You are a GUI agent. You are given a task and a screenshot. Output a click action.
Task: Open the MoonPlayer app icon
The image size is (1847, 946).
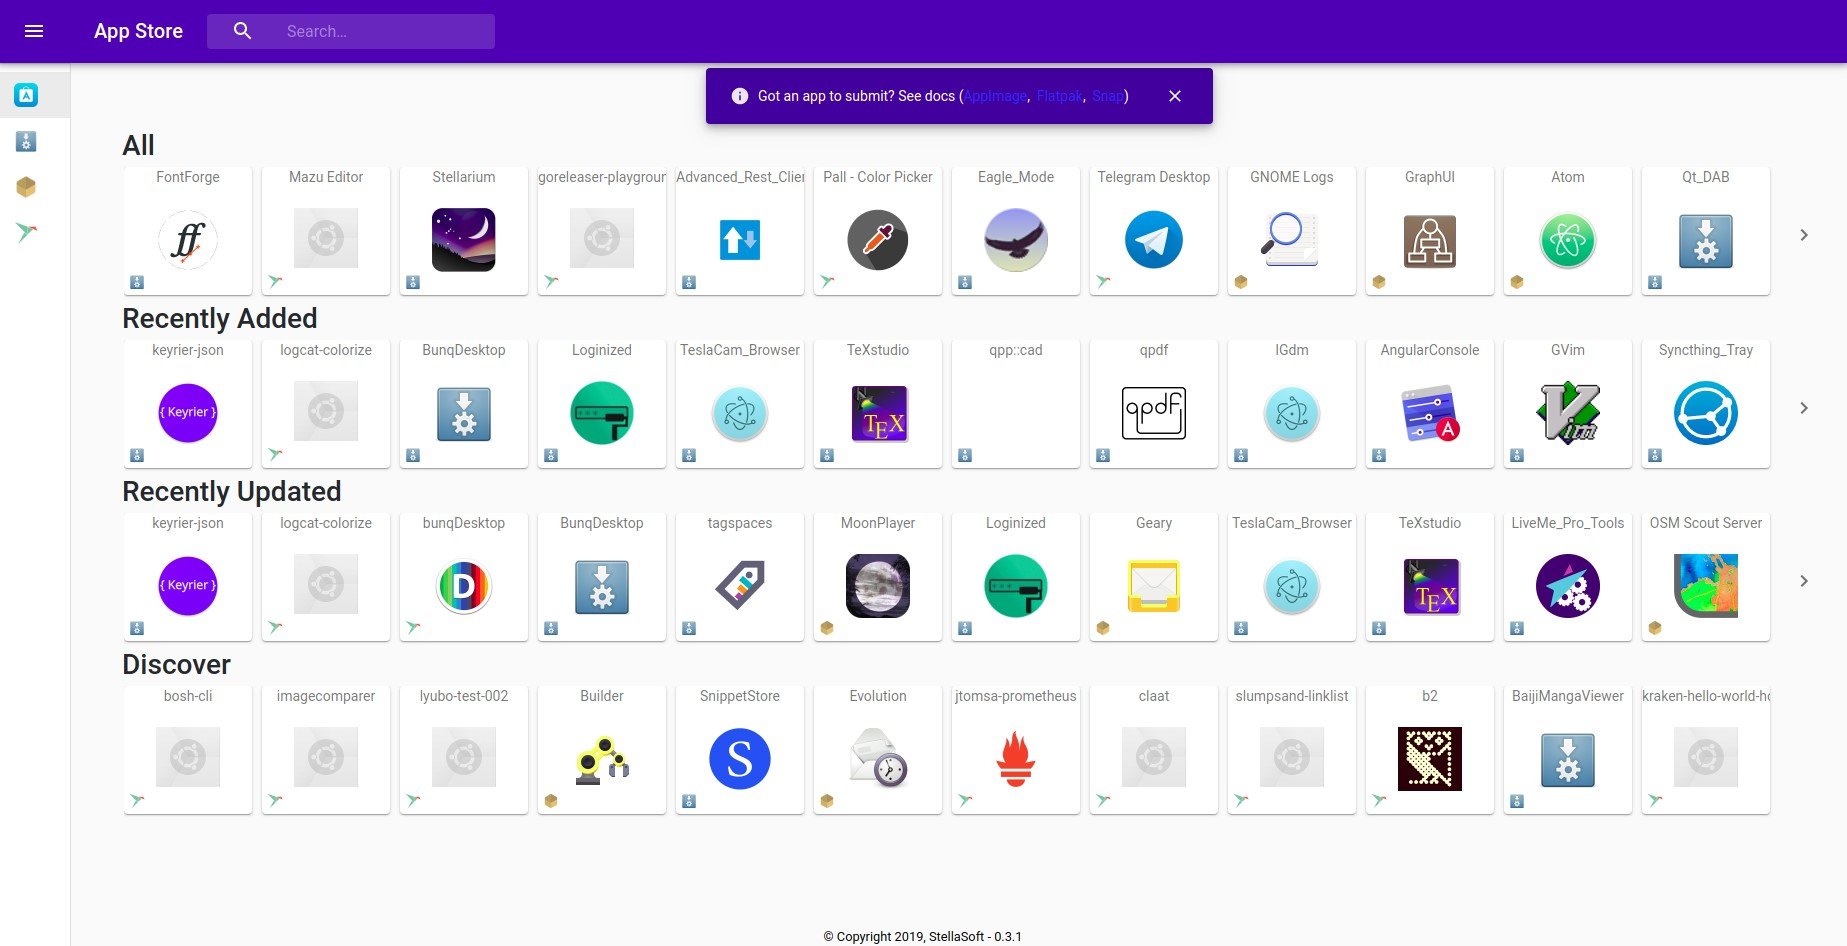click(877, 586)
